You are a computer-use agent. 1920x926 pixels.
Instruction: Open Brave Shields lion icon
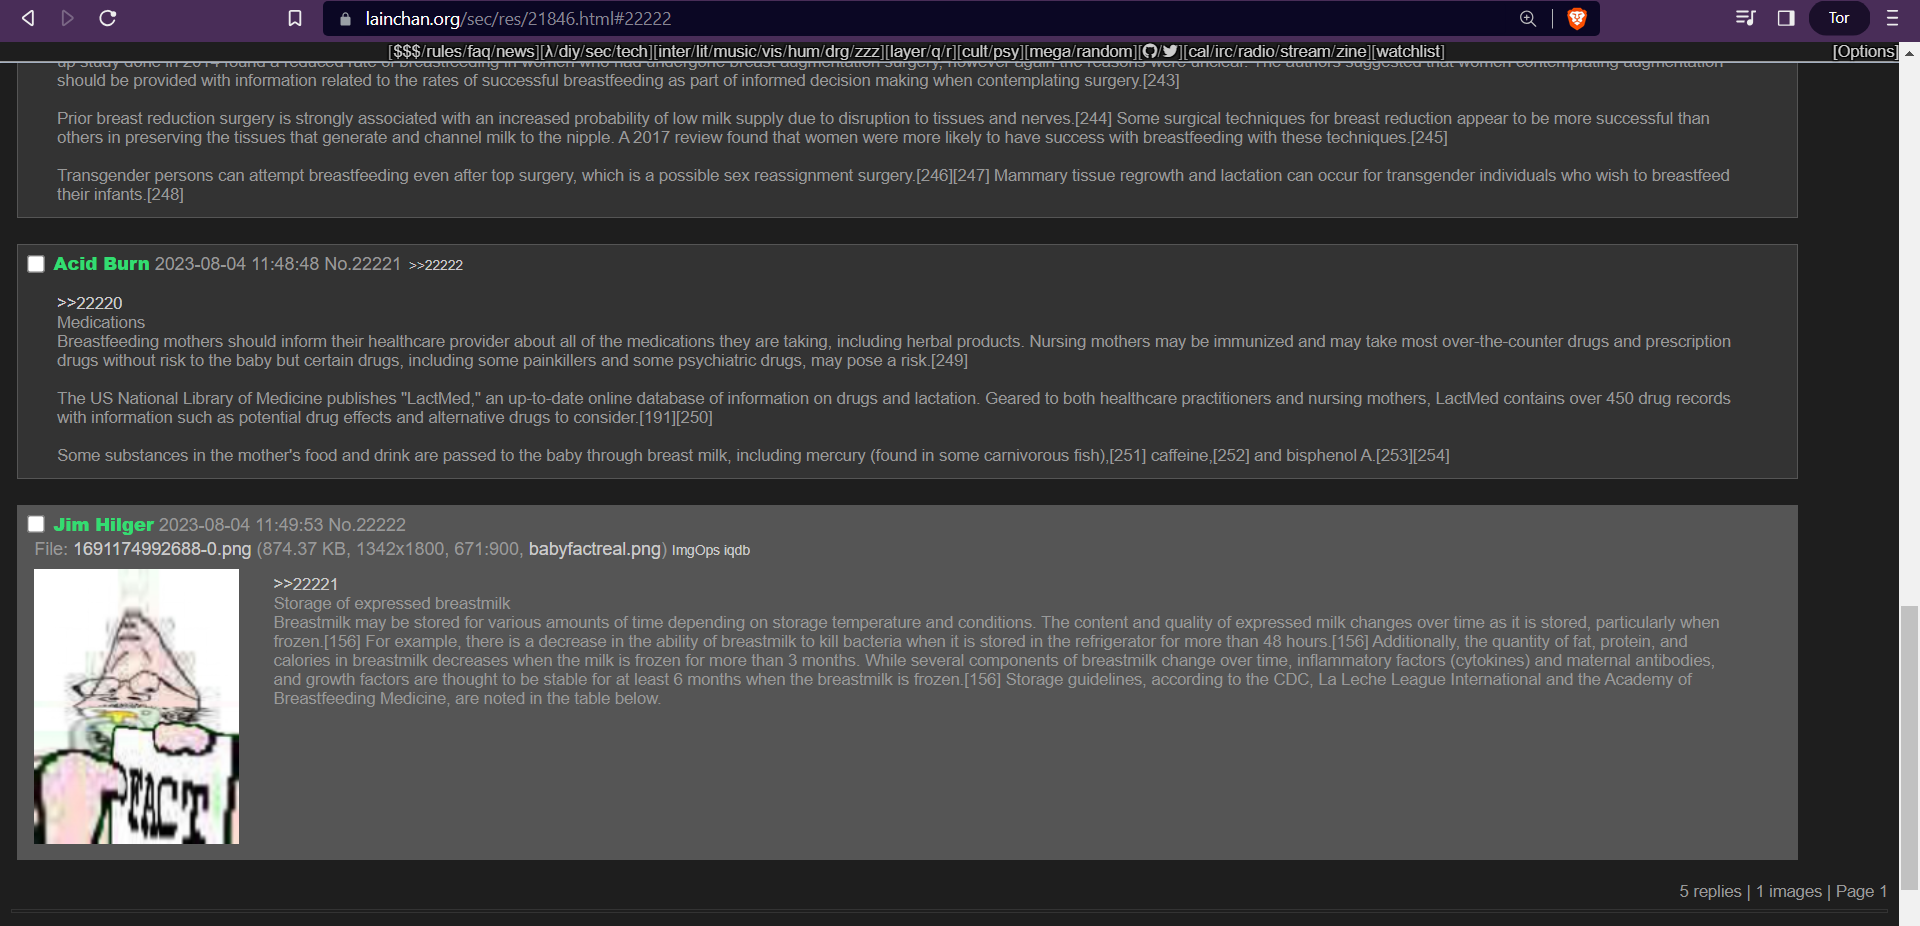(x=1577, y=18)
